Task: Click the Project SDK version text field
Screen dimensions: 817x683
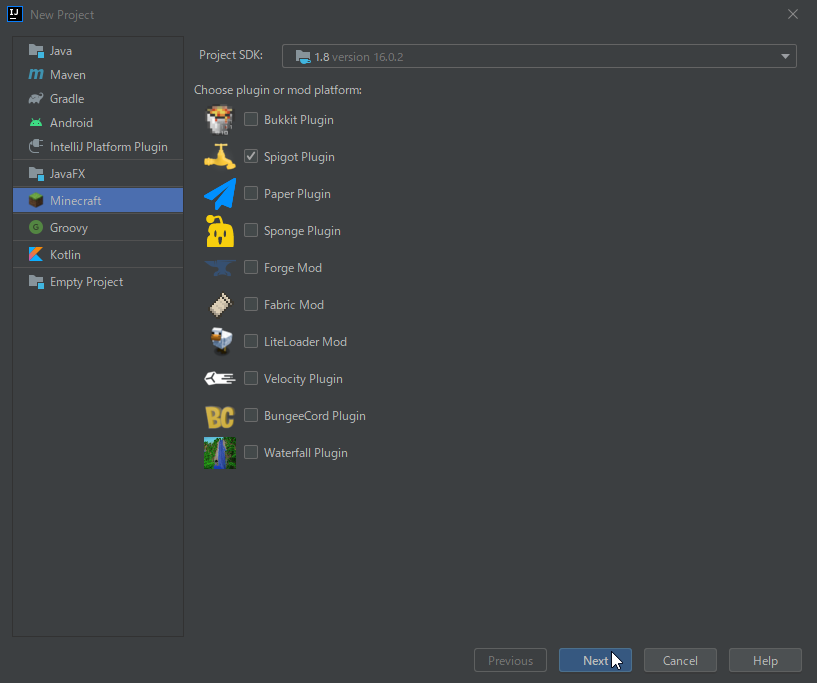Action: (539, 56)
